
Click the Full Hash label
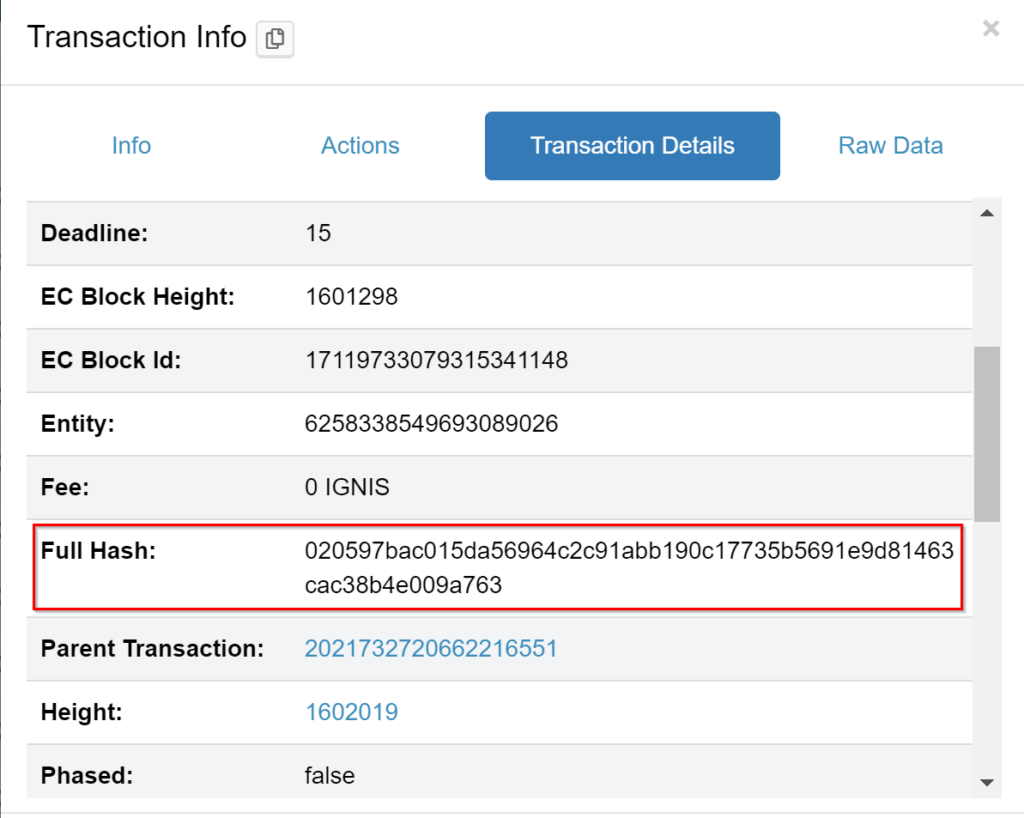click(x=98, y=551)
